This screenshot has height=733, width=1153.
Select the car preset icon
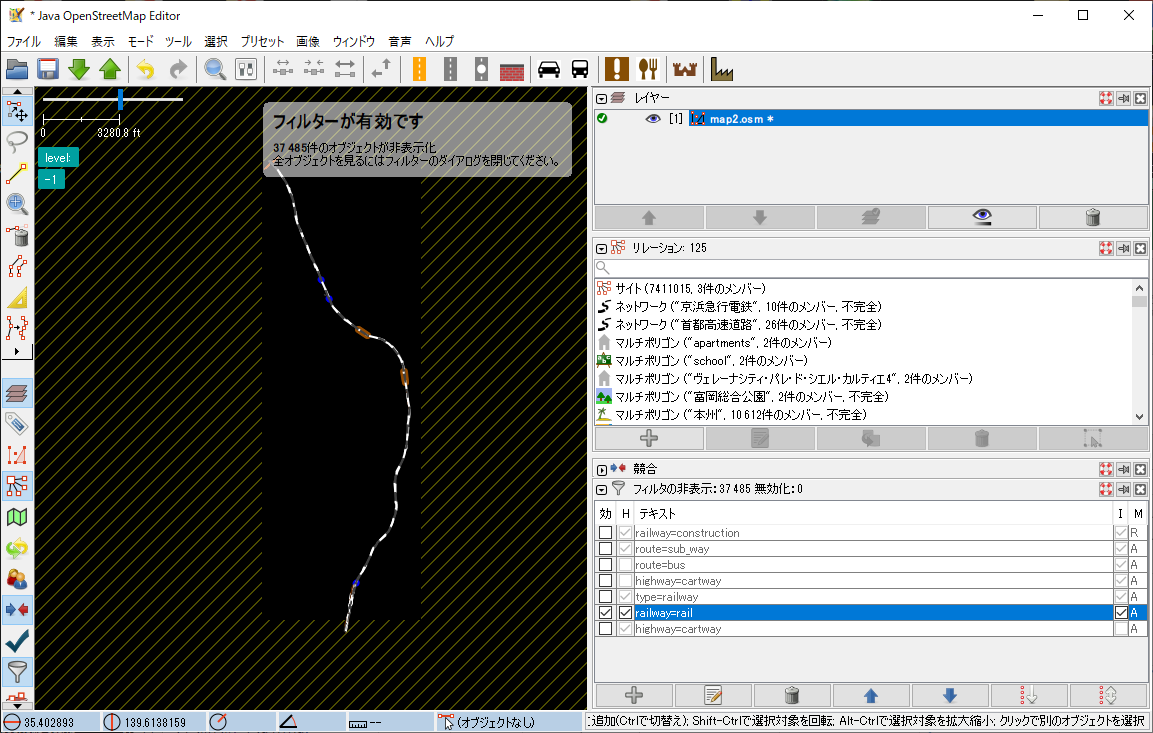click(548, 69)
